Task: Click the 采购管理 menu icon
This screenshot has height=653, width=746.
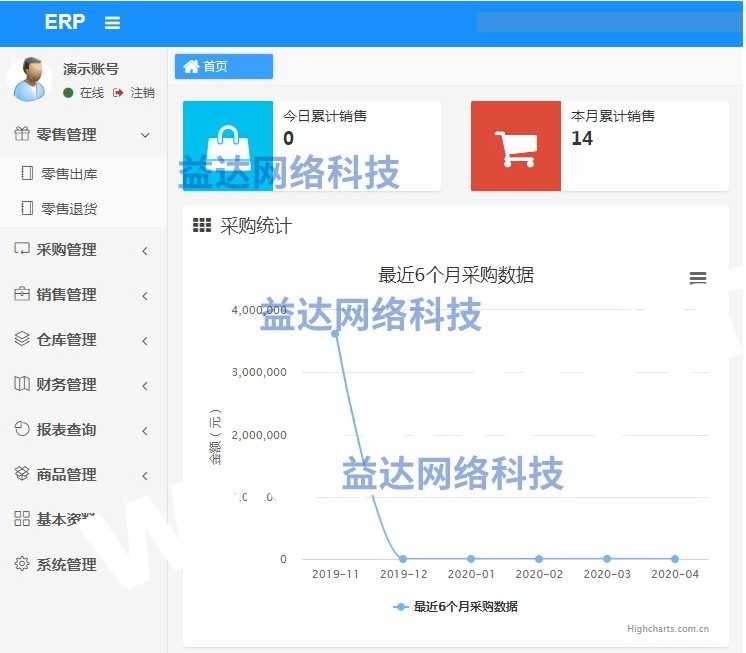Action: pyautogui.click(x=22, y=249)
